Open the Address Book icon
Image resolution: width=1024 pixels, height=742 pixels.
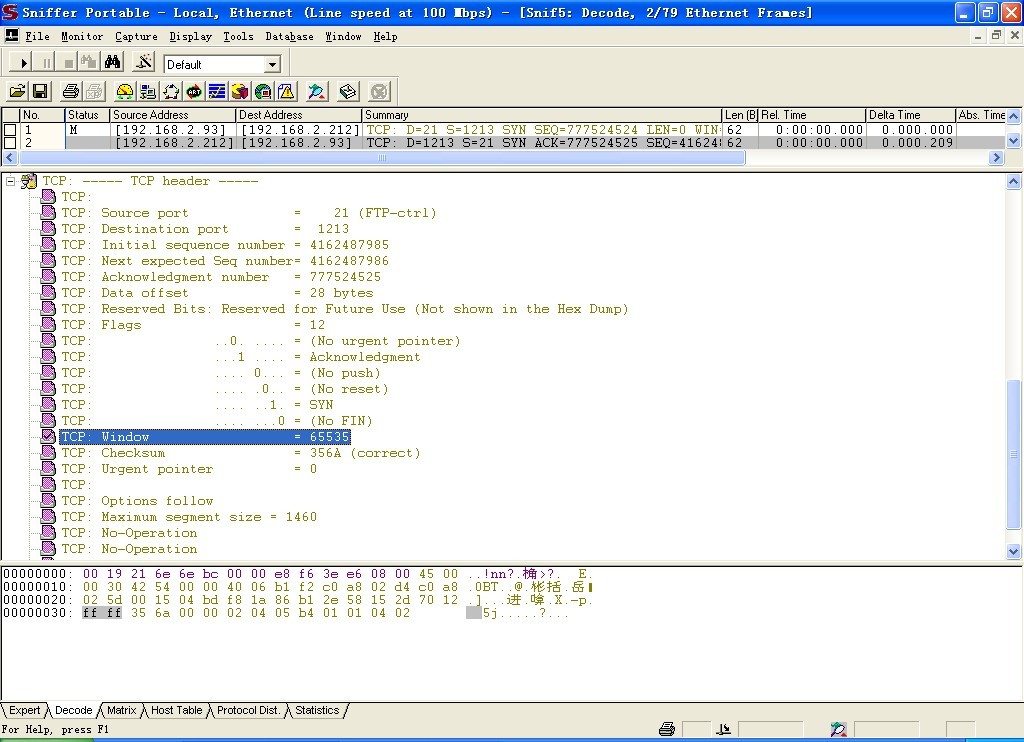click(348, 91)
